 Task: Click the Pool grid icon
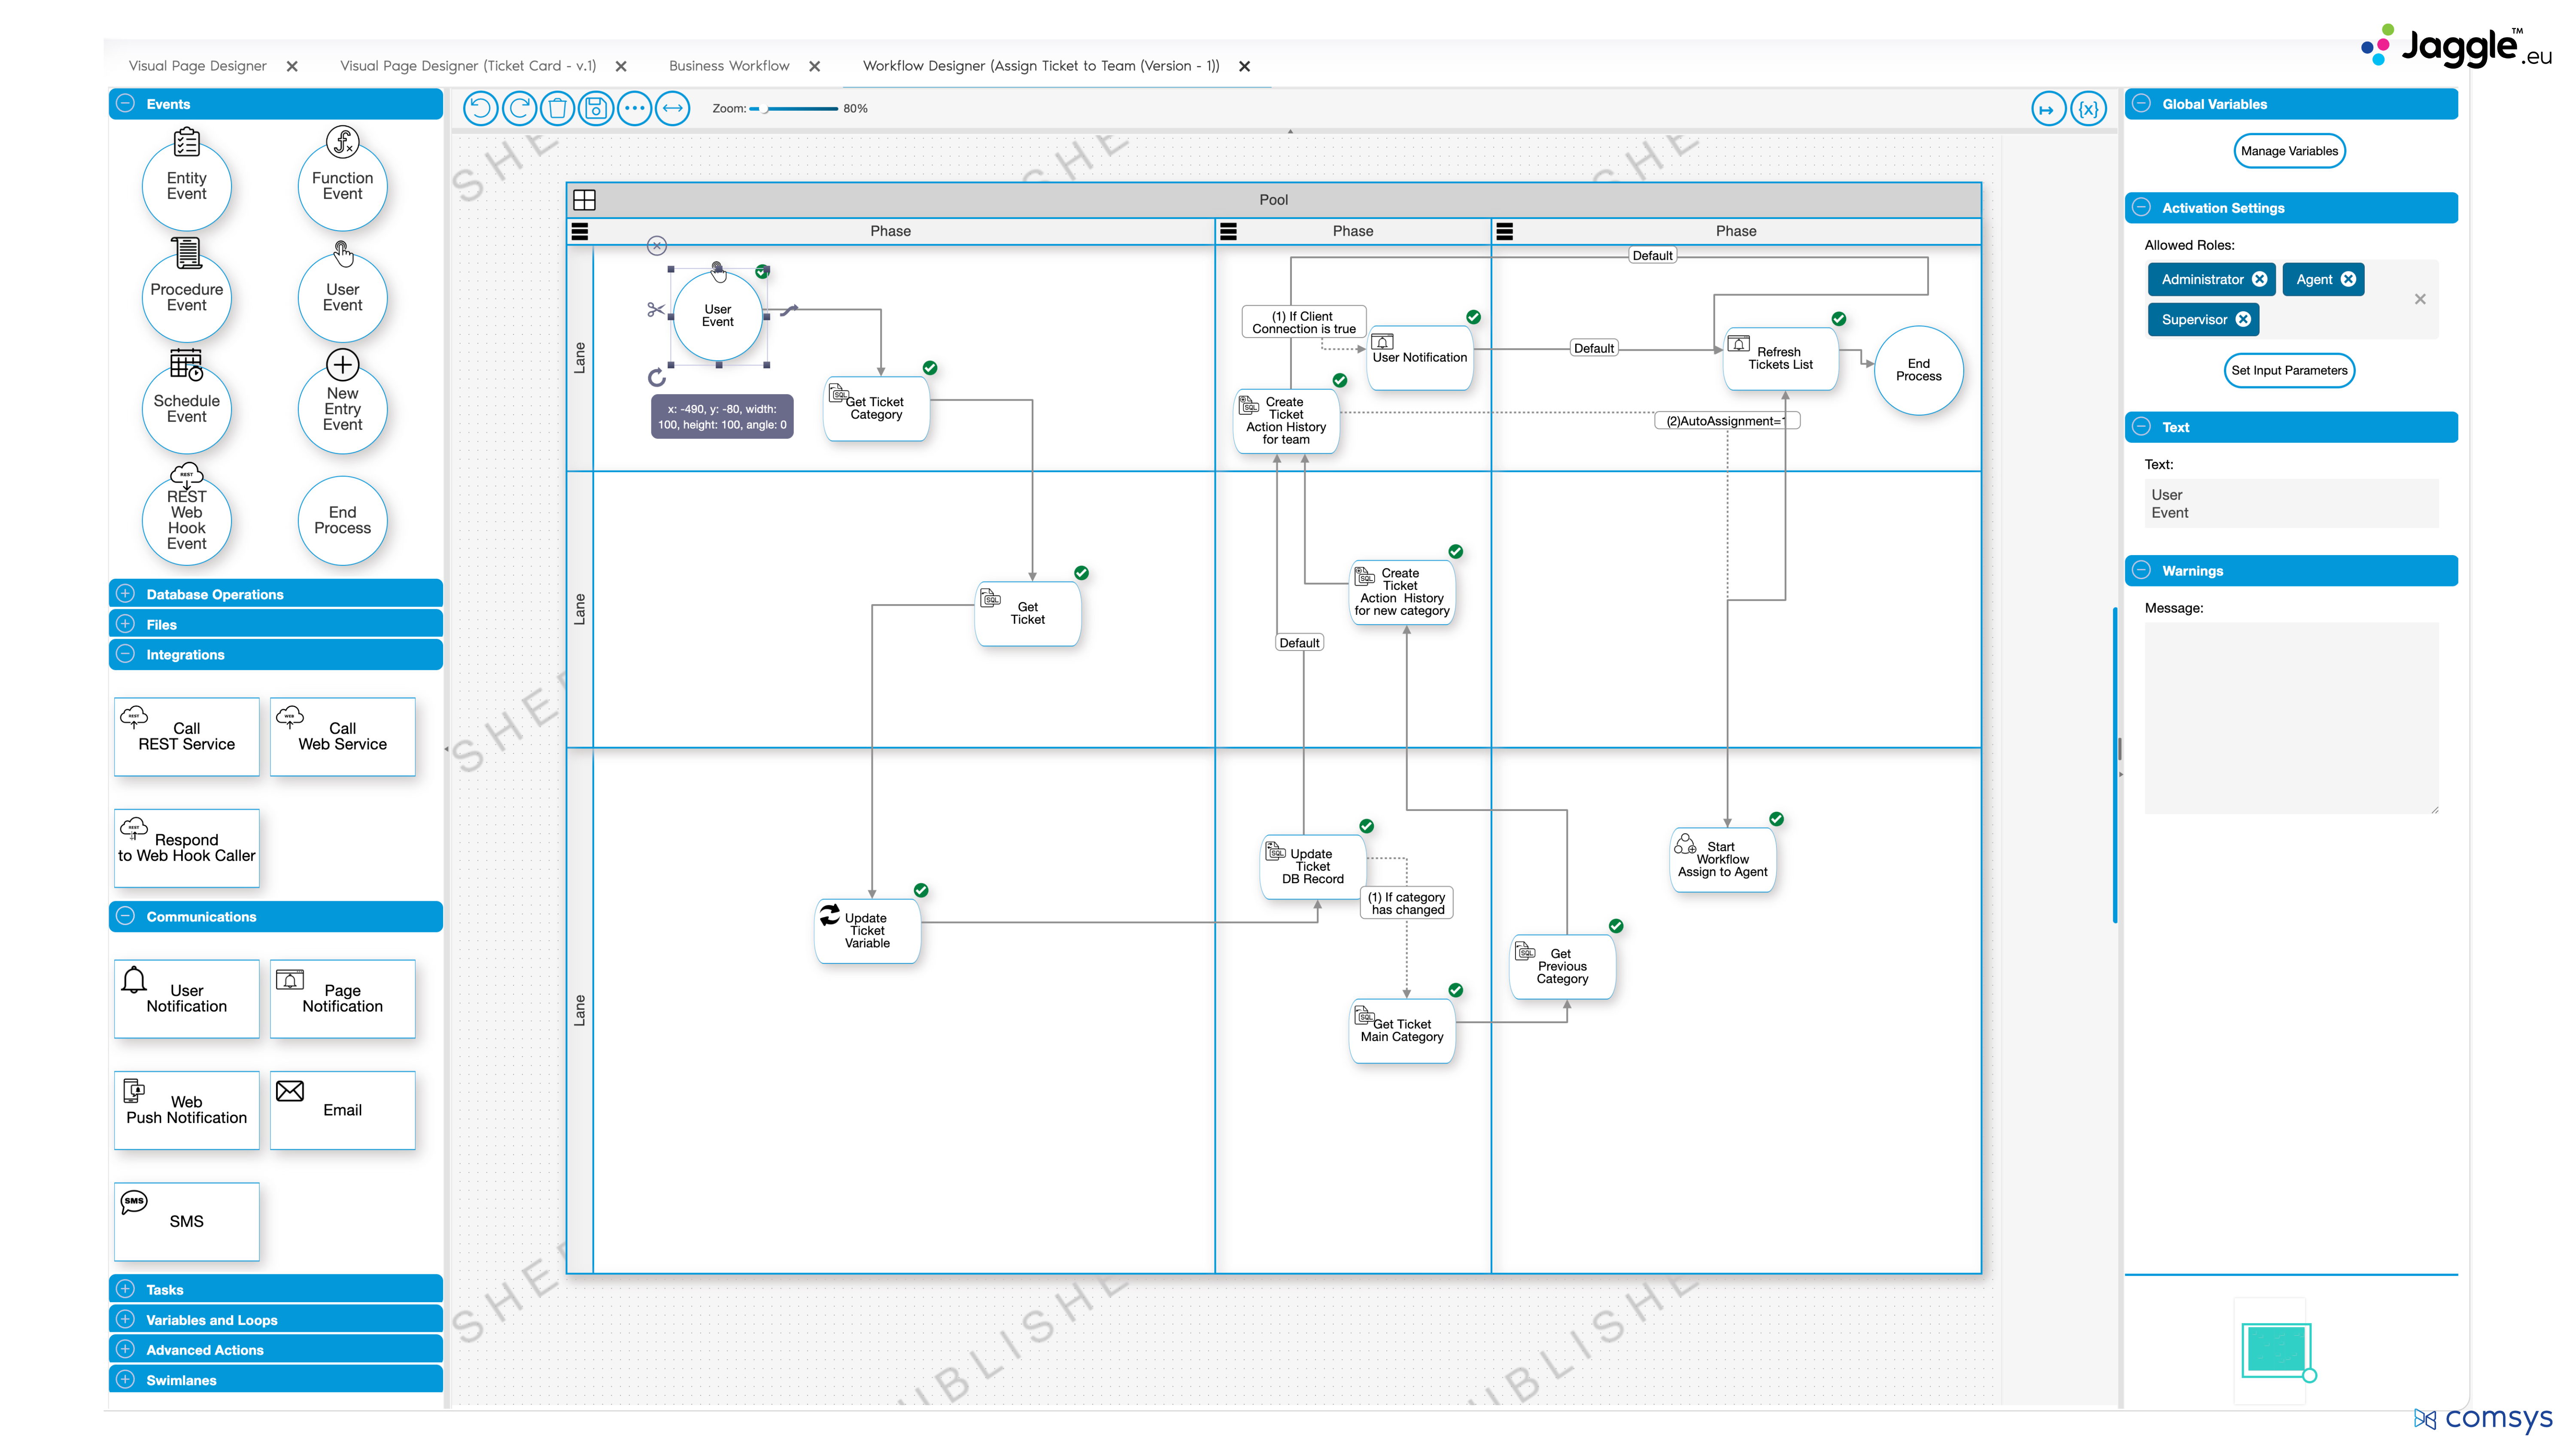(x=584, y=200)
